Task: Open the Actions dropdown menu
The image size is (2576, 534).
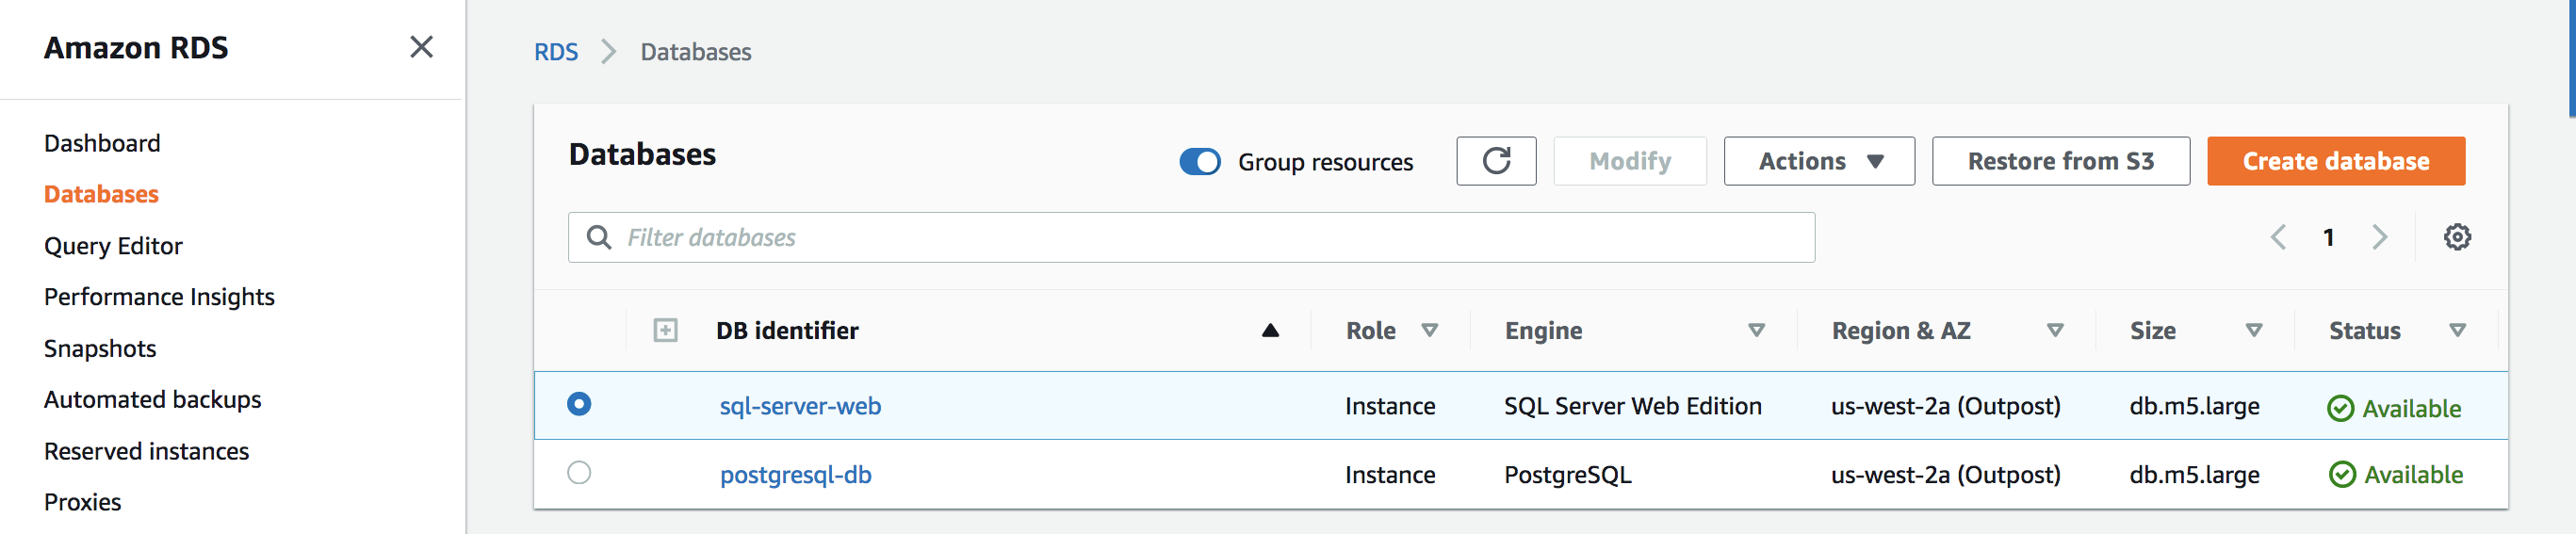Action: click(1818, 161)
